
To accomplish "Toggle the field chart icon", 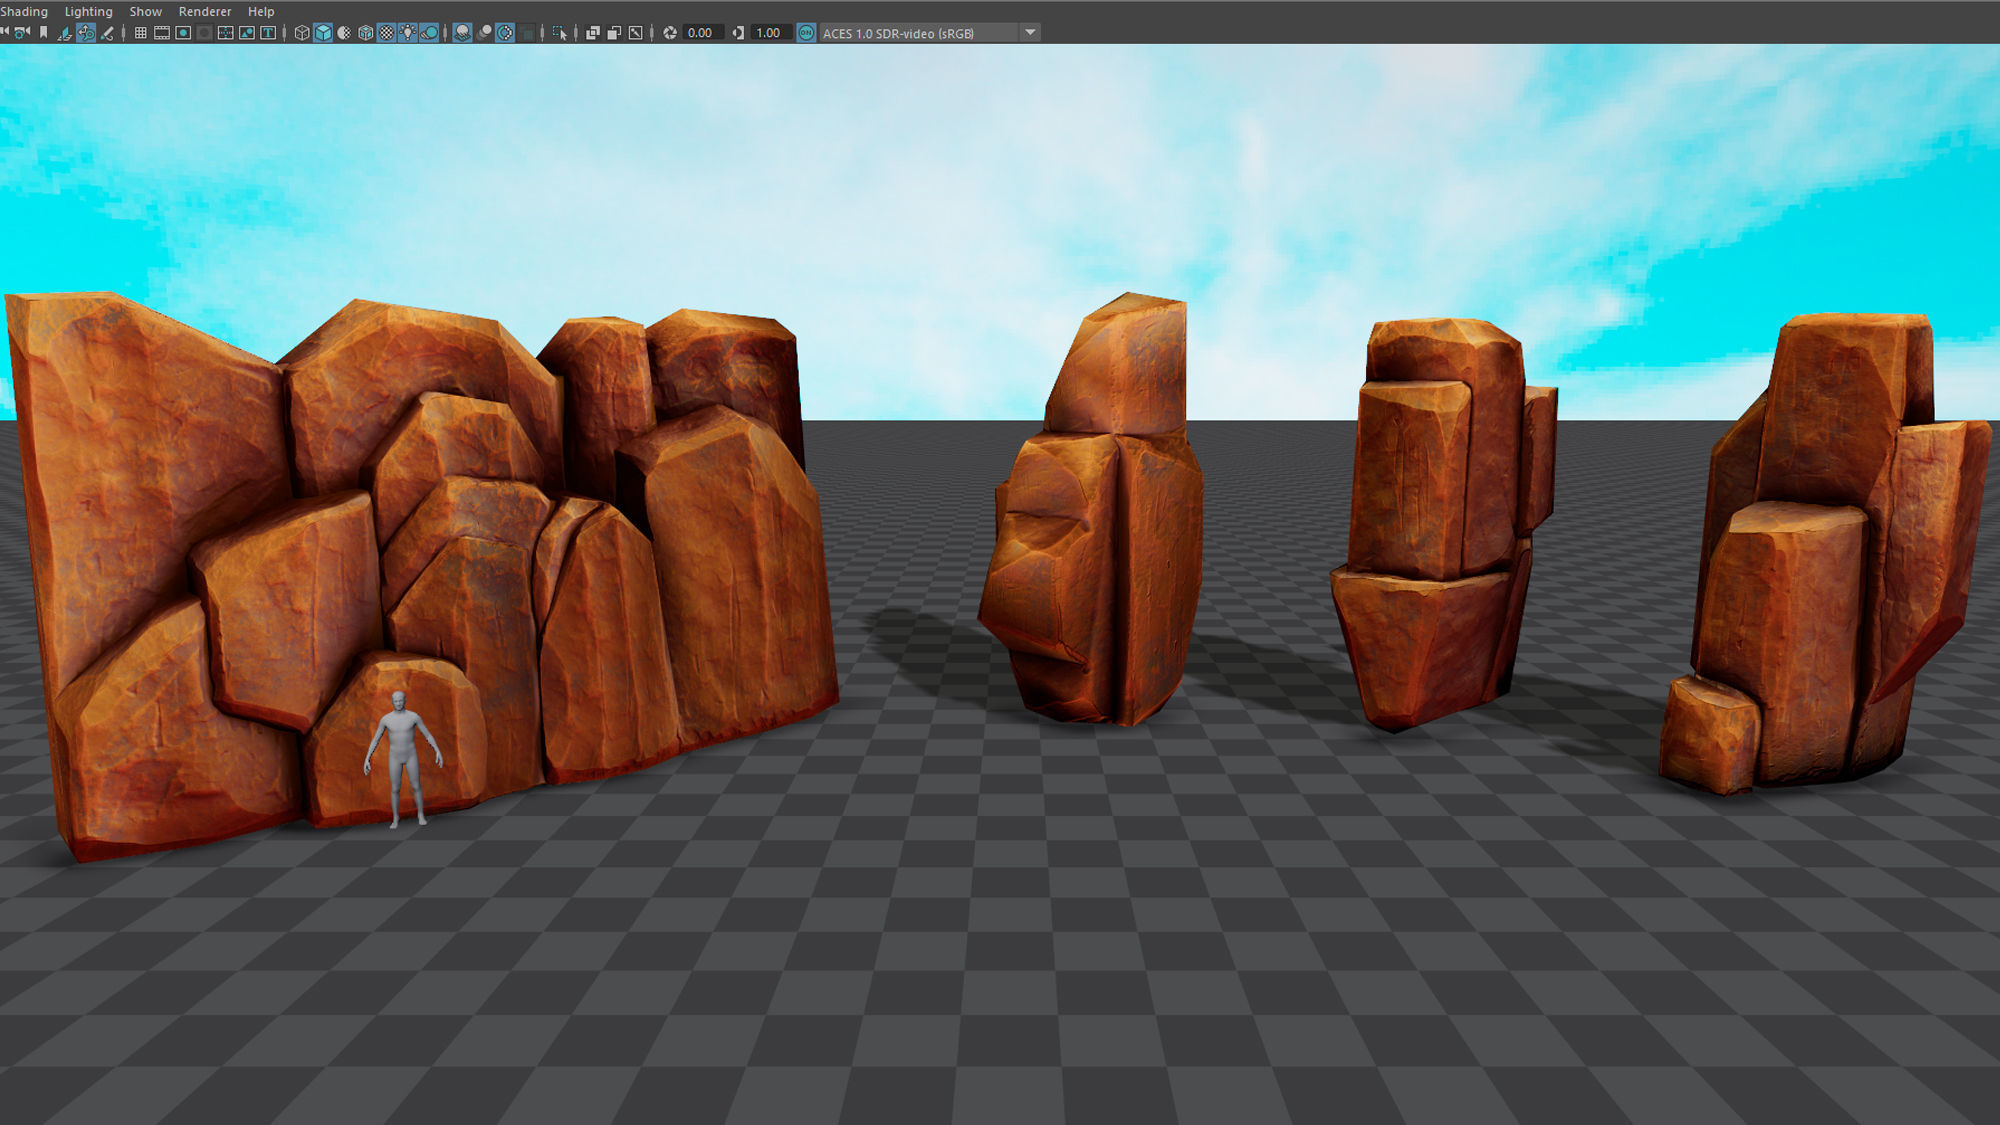I will 225,33.
